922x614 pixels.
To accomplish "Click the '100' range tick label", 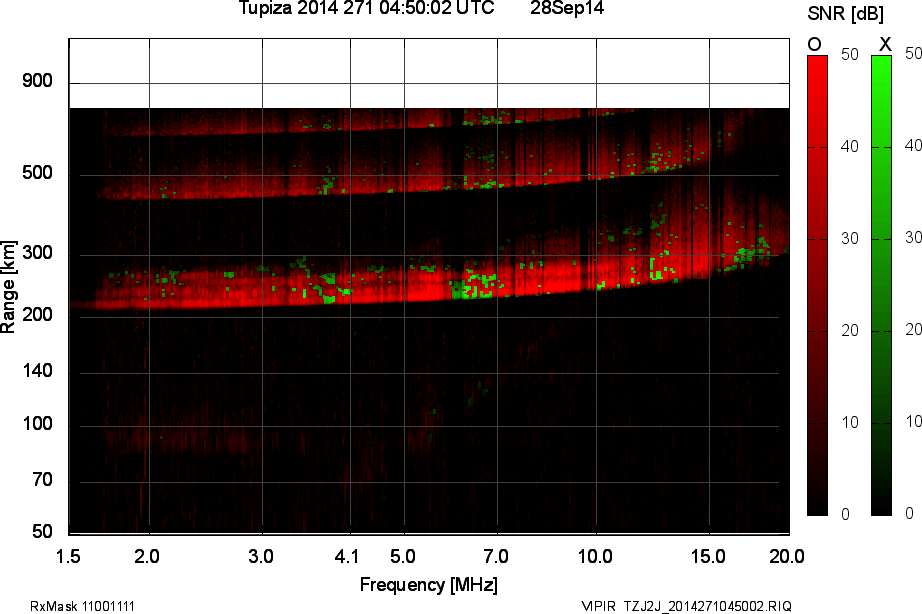I will (37, 423).
